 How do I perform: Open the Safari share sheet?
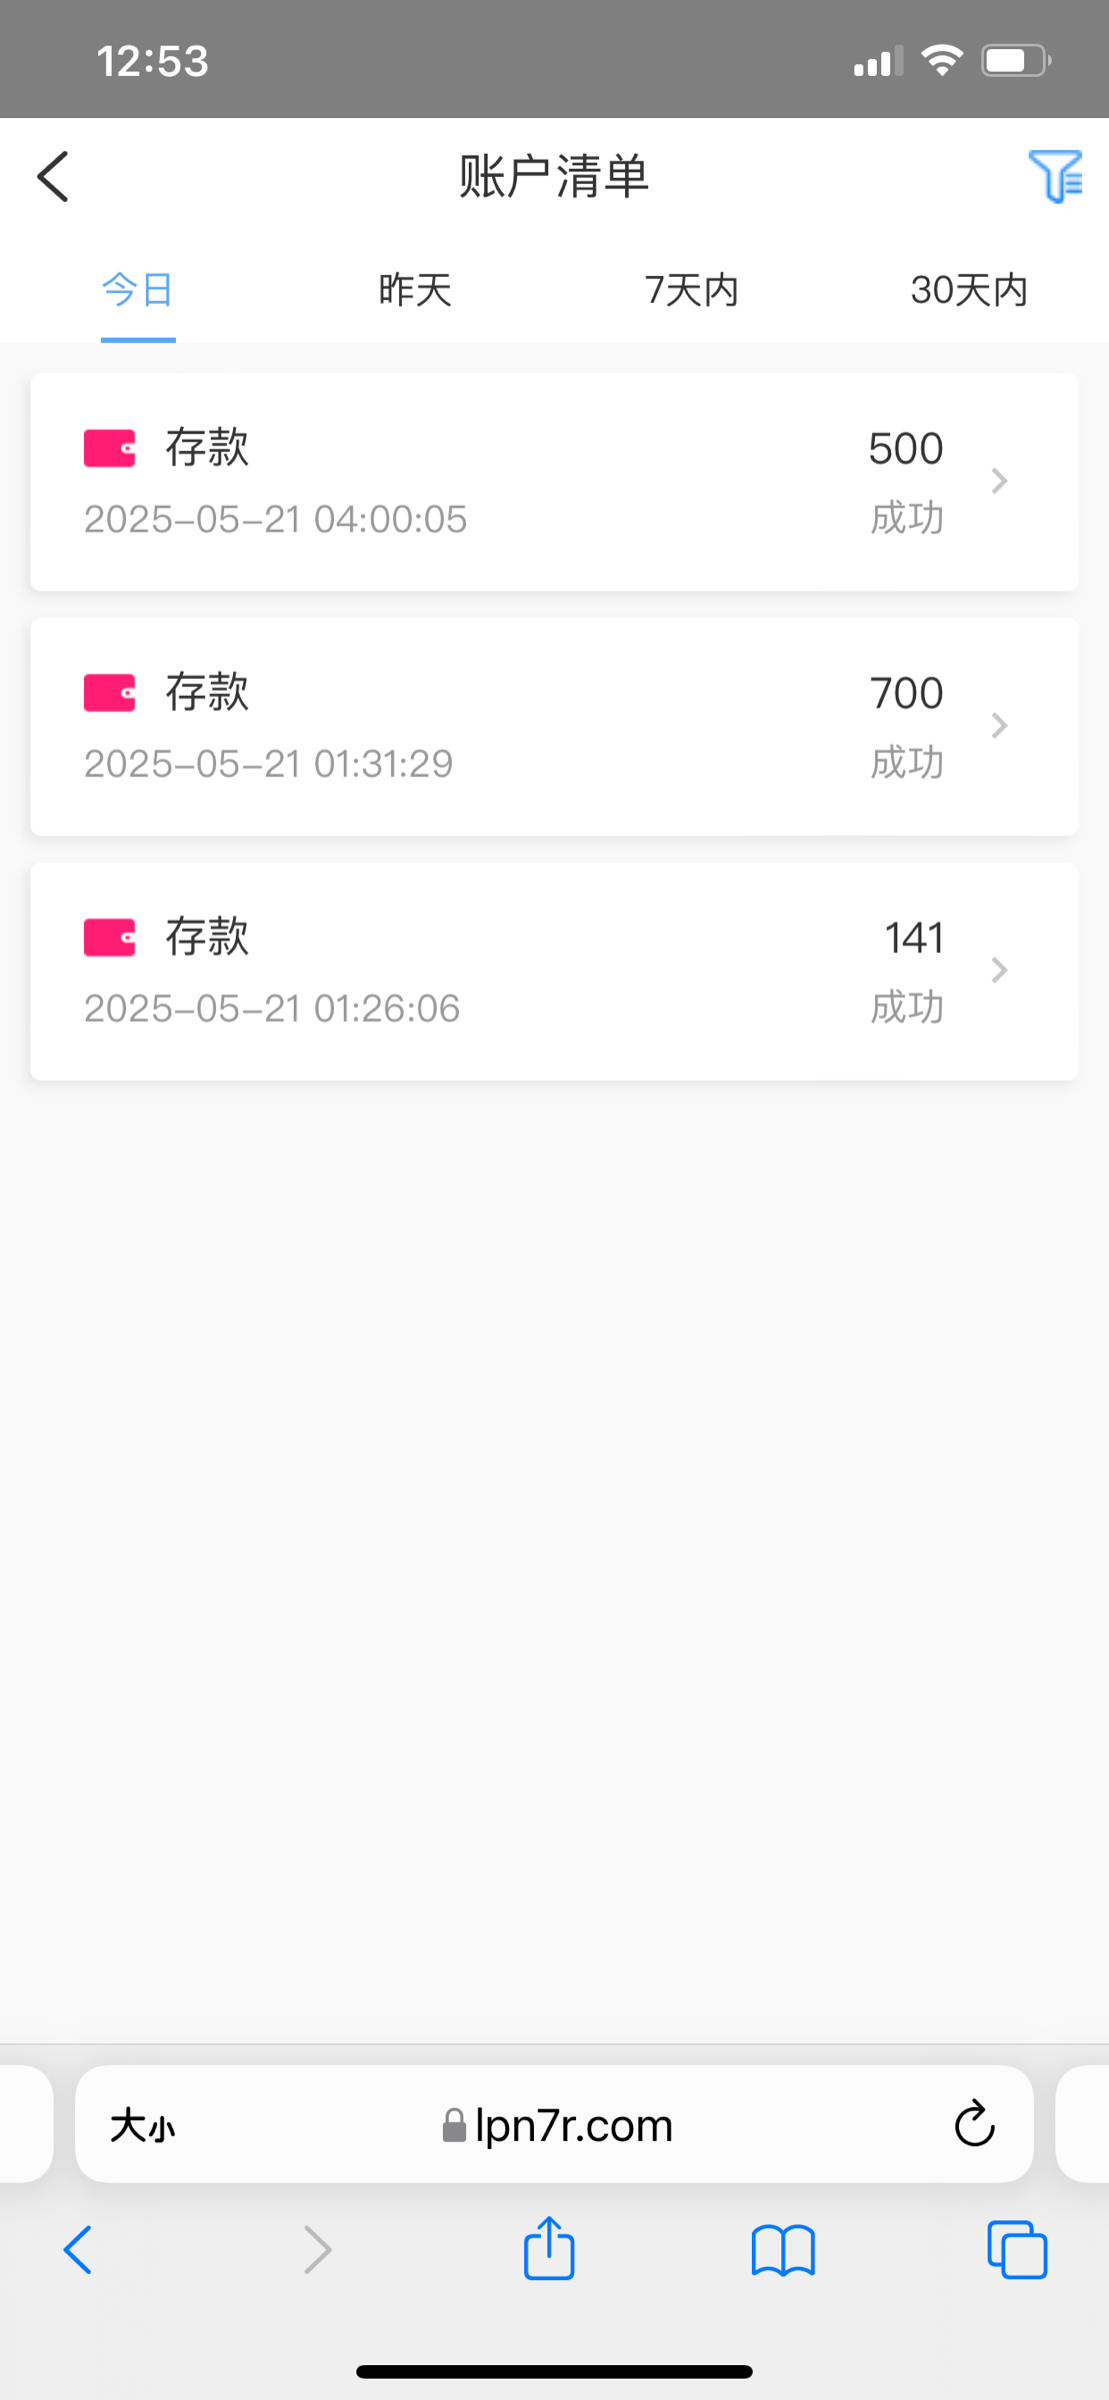pyautogui.click(x=549, y=2250)
